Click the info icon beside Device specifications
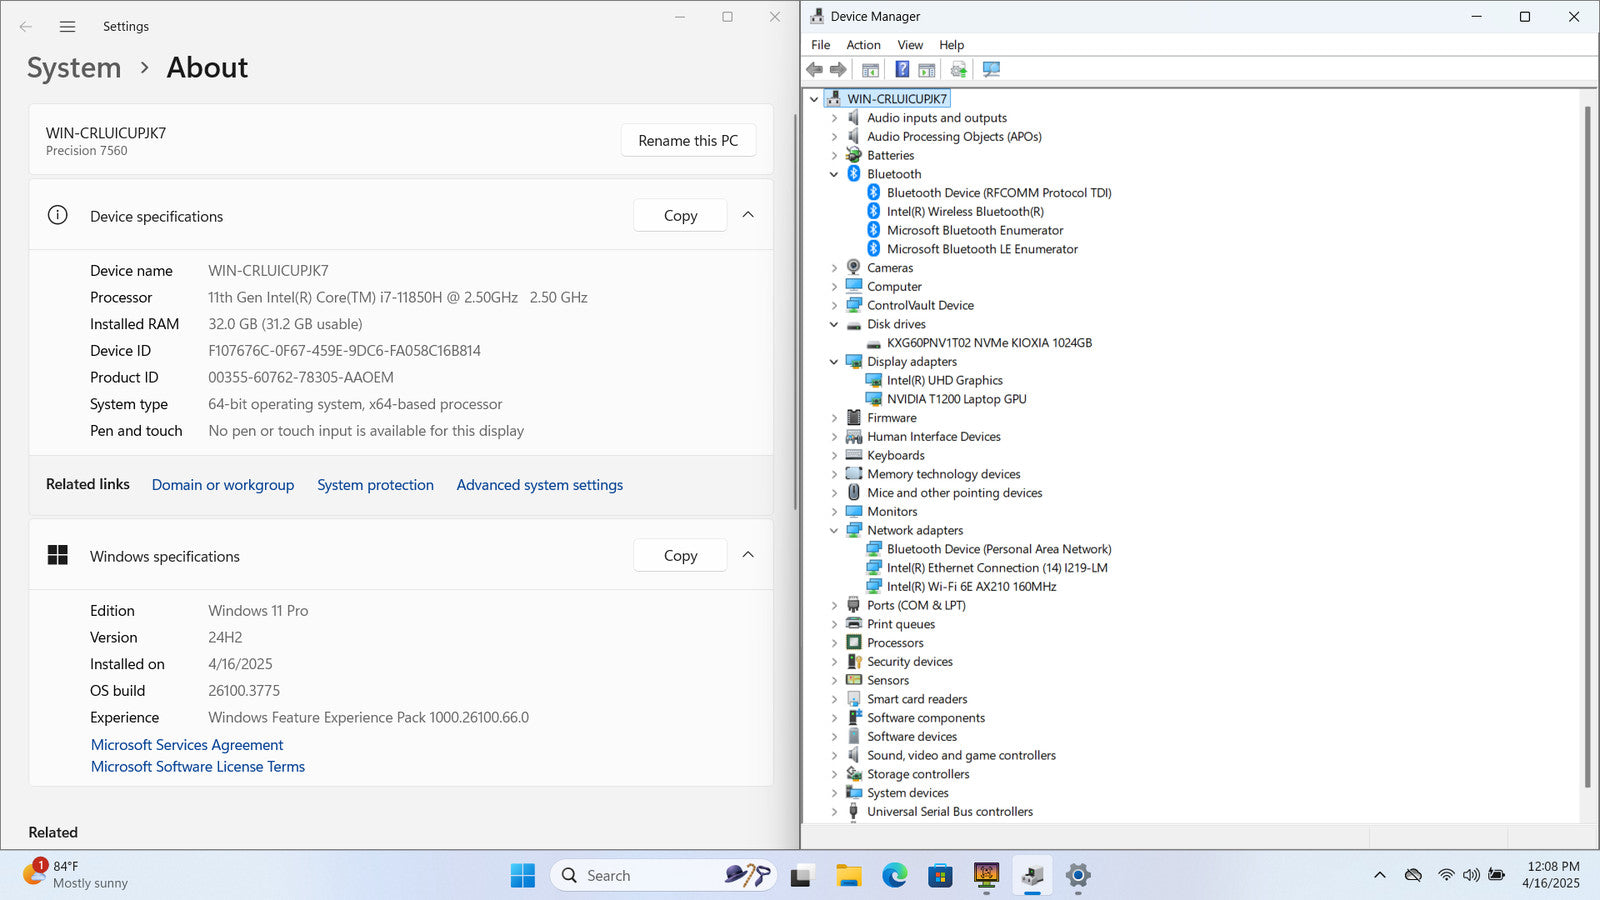The width and height of the screenshot is (1600, 900). point(58,215)
